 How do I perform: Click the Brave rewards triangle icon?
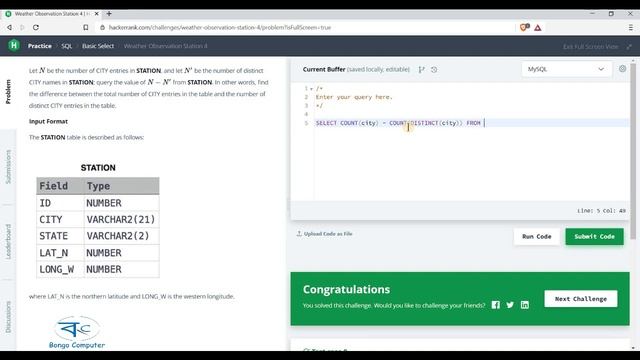click(538, 27)
